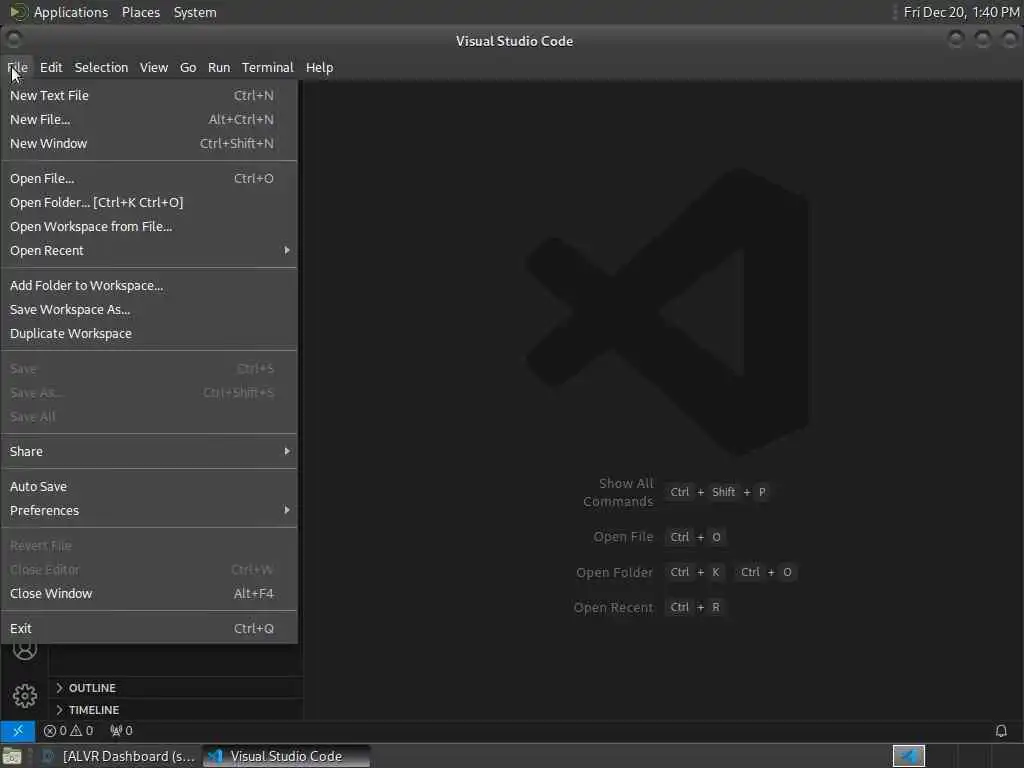The height and width of the screenshot is (768, 1024).
Task: Click the File menu
Action: point(18,67)
